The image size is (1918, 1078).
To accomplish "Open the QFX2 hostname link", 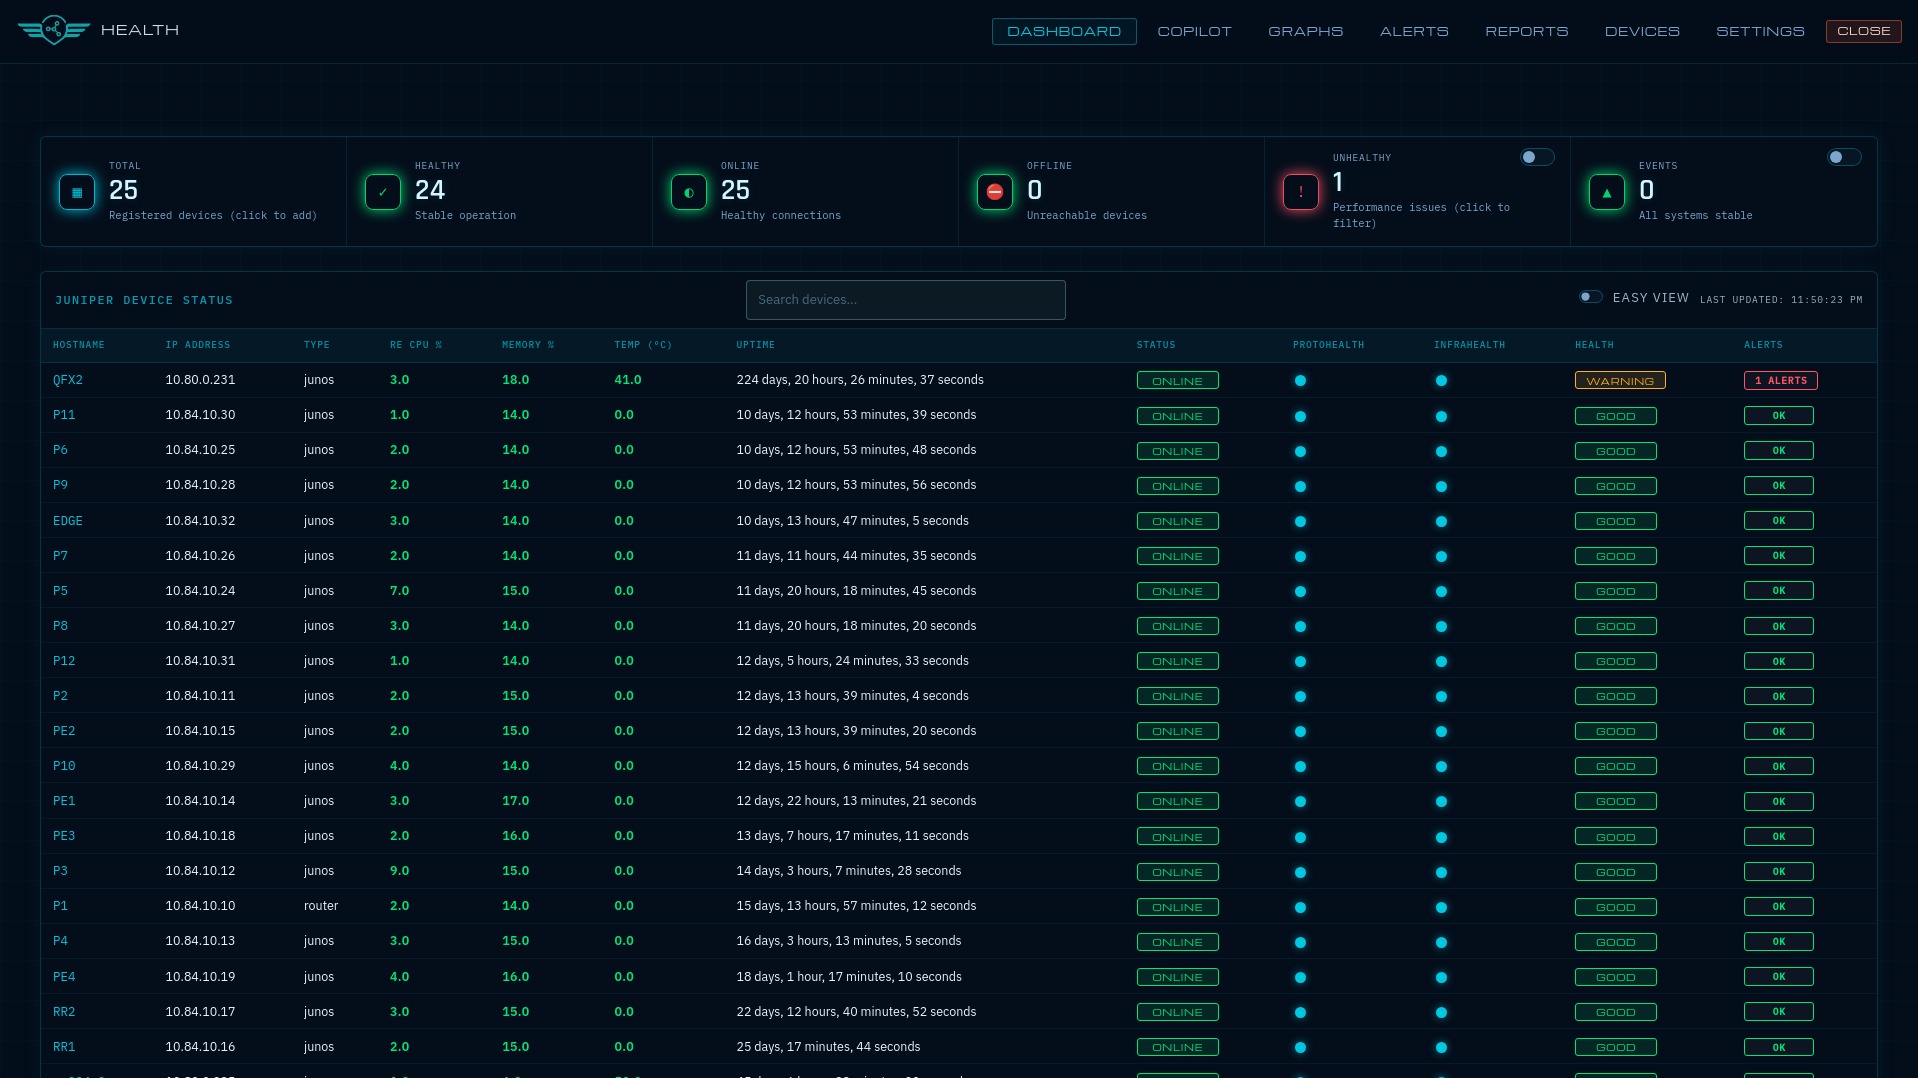I will (68, 380).
